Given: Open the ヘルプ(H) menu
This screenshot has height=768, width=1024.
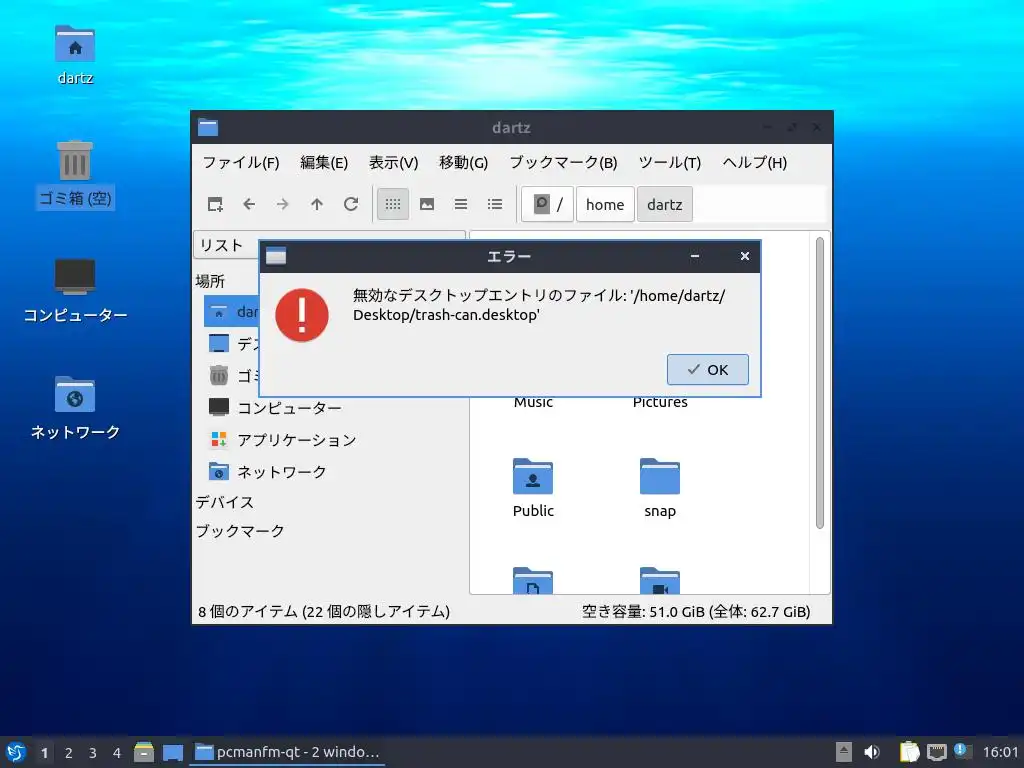Looking at the screenshot, I should [x=754, y=163].
